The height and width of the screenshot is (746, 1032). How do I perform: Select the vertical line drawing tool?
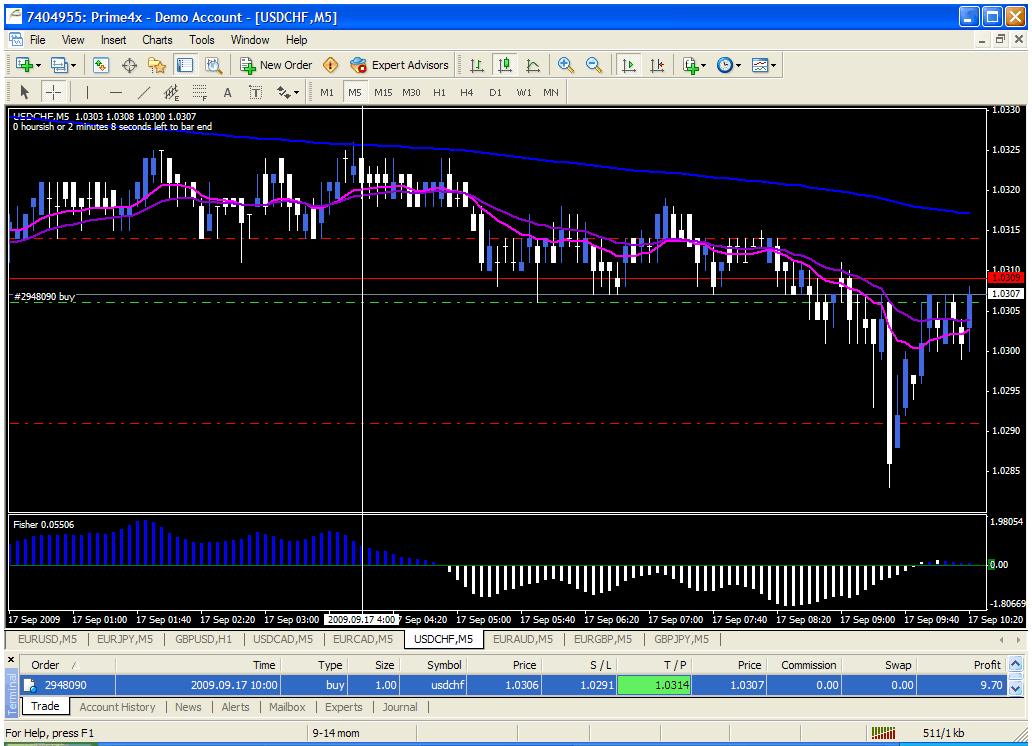pyautogui.click(x=87, y=93)
